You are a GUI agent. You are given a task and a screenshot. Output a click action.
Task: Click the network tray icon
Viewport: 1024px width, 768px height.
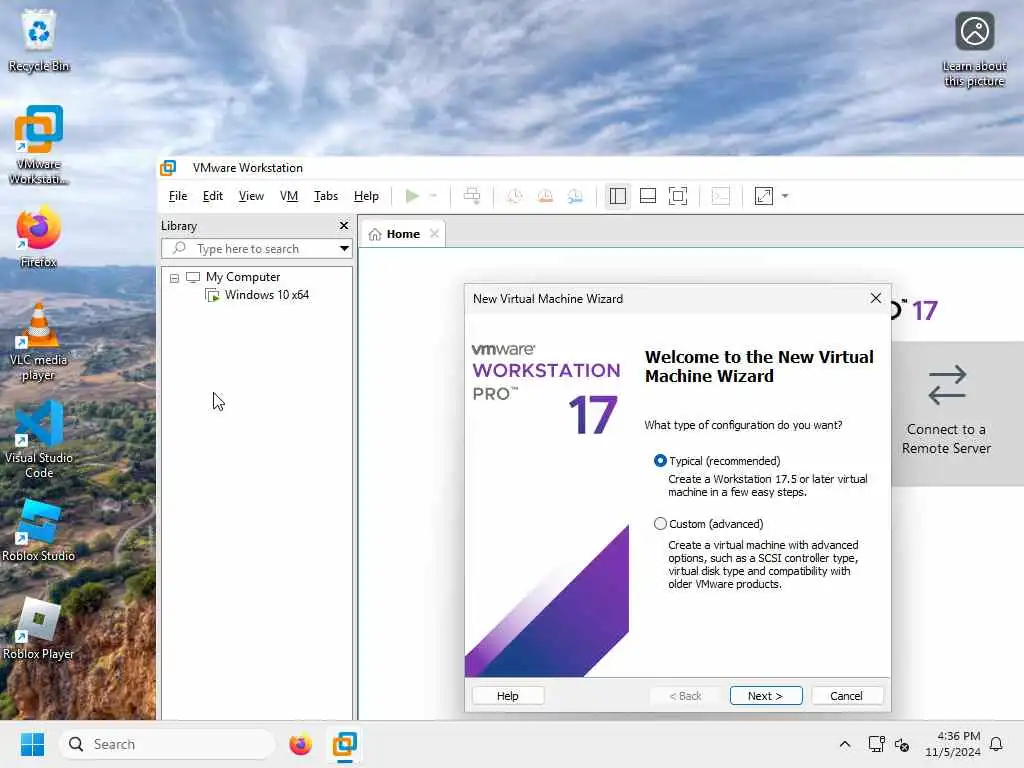coord(876,744)
